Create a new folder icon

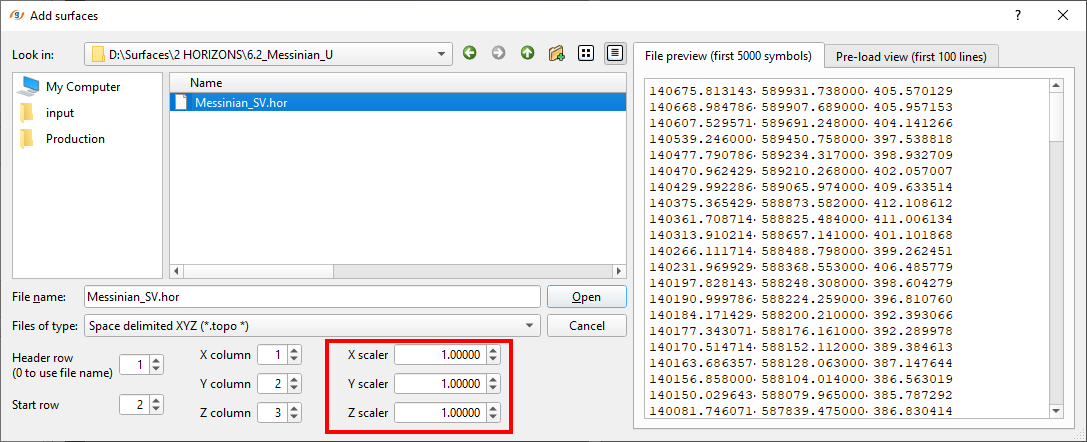557,53
